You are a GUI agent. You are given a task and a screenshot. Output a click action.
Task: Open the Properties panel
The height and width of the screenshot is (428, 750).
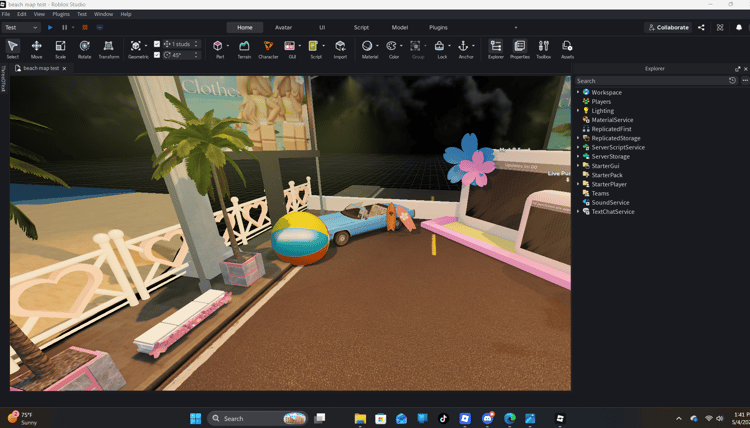pos(520,49)
